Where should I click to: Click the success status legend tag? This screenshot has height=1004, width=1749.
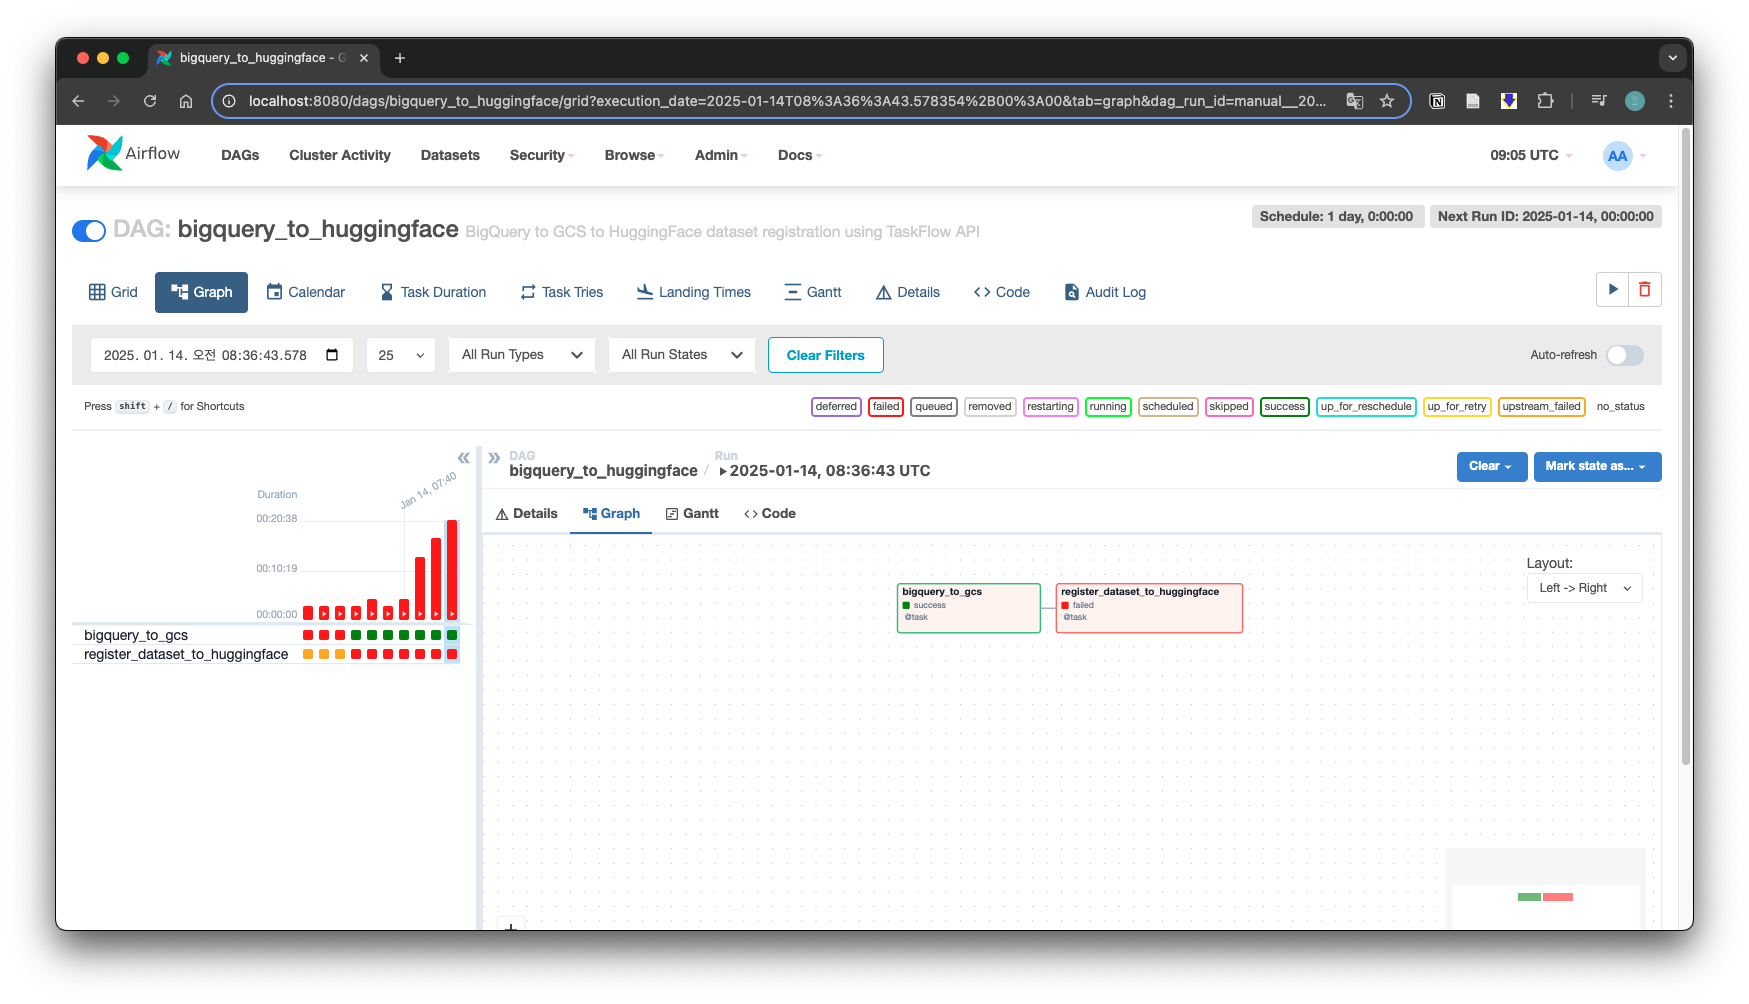tap(1285, 406)
